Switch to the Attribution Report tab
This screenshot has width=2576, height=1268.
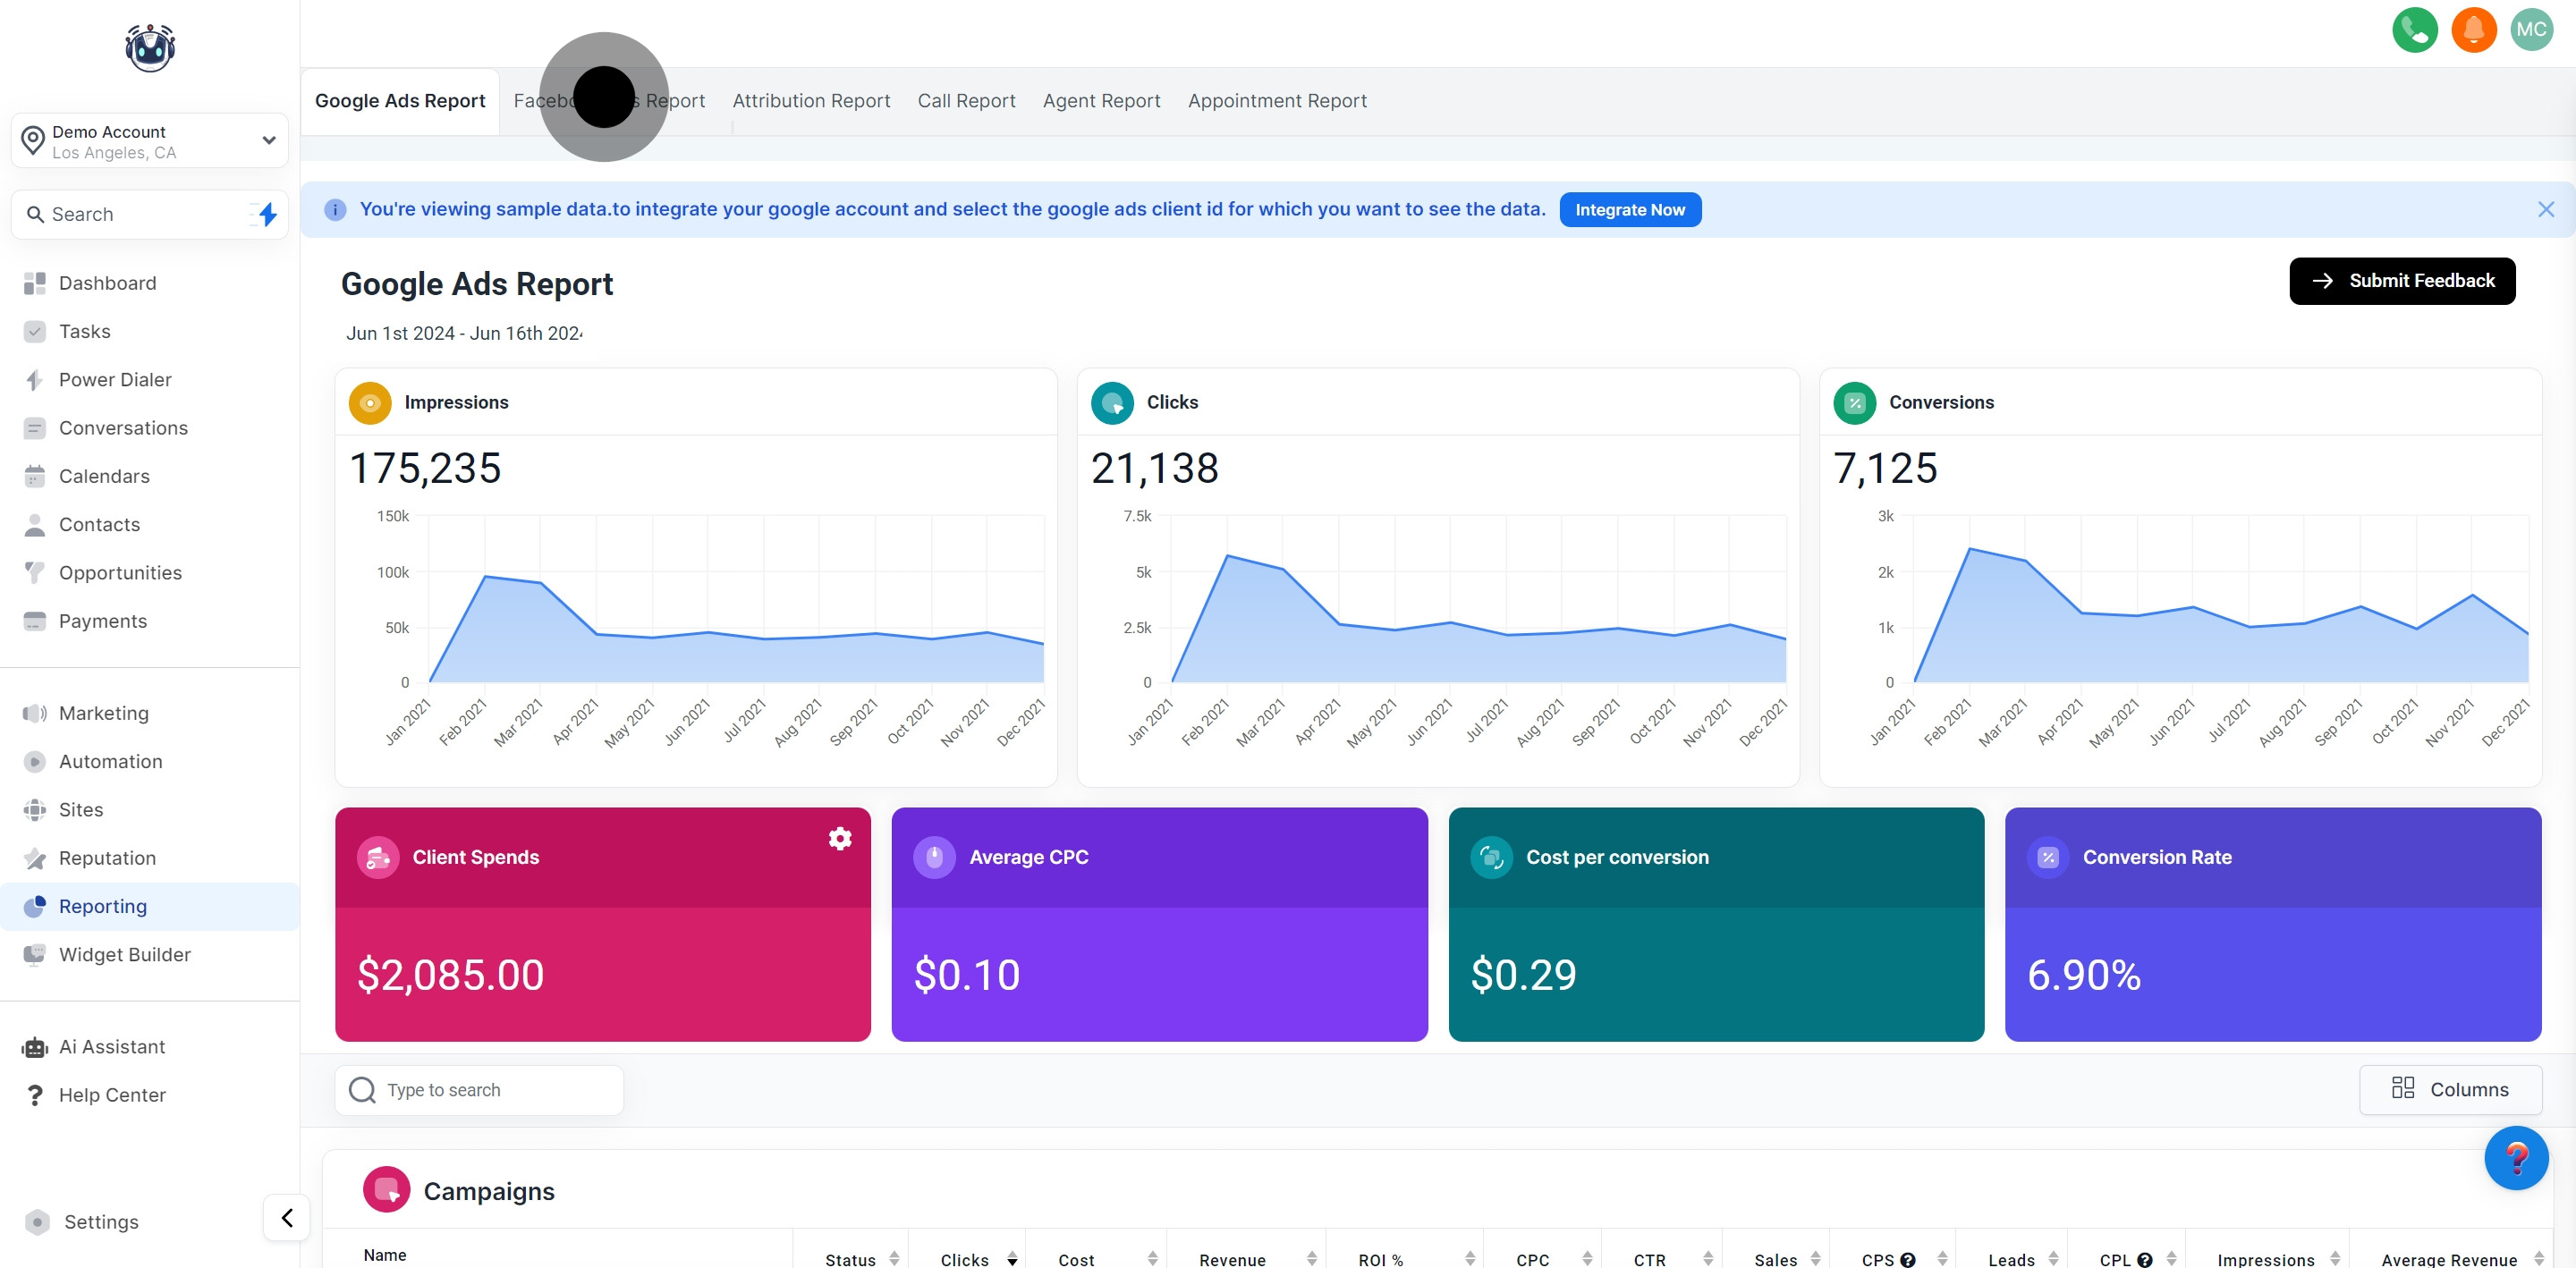point(811,100)
